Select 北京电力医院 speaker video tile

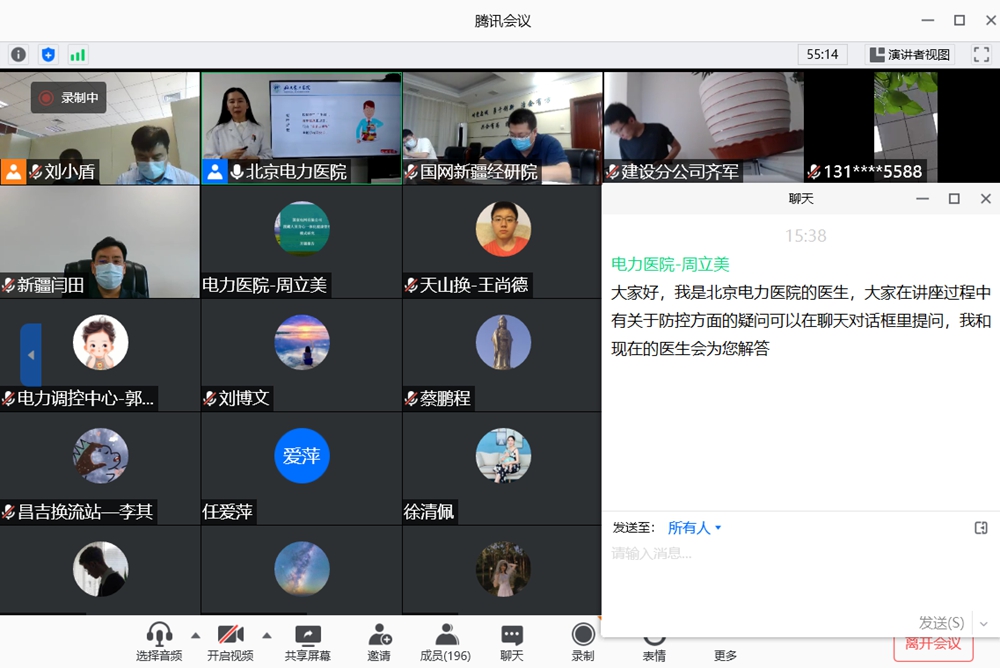302,128
